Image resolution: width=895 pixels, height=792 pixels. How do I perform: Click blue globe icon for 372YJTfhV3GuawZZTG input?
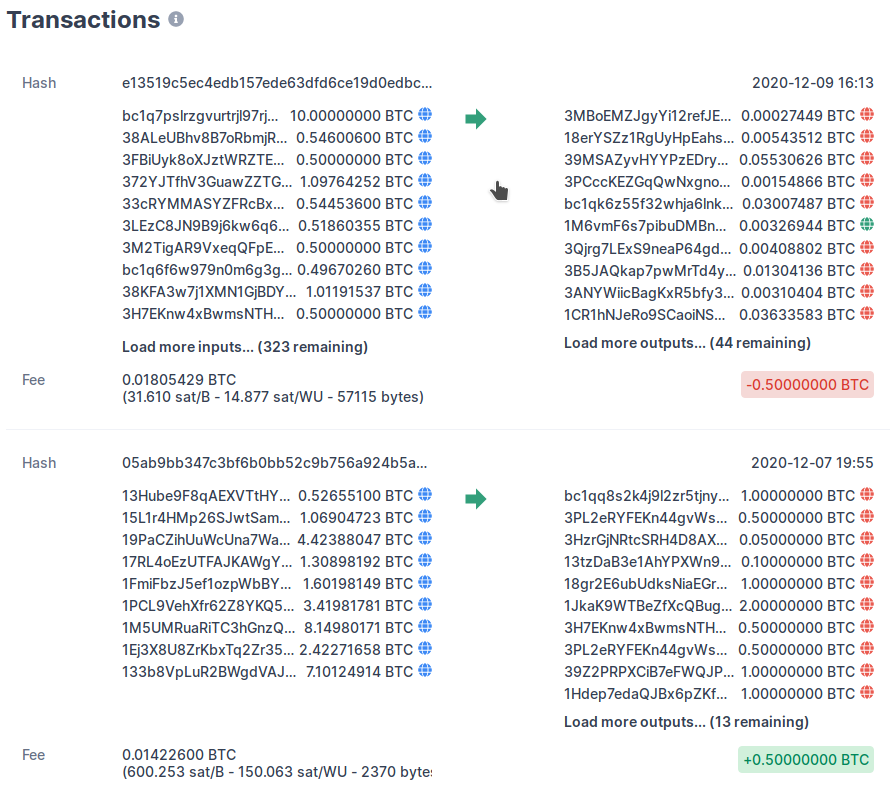click(x=425, y=180)
